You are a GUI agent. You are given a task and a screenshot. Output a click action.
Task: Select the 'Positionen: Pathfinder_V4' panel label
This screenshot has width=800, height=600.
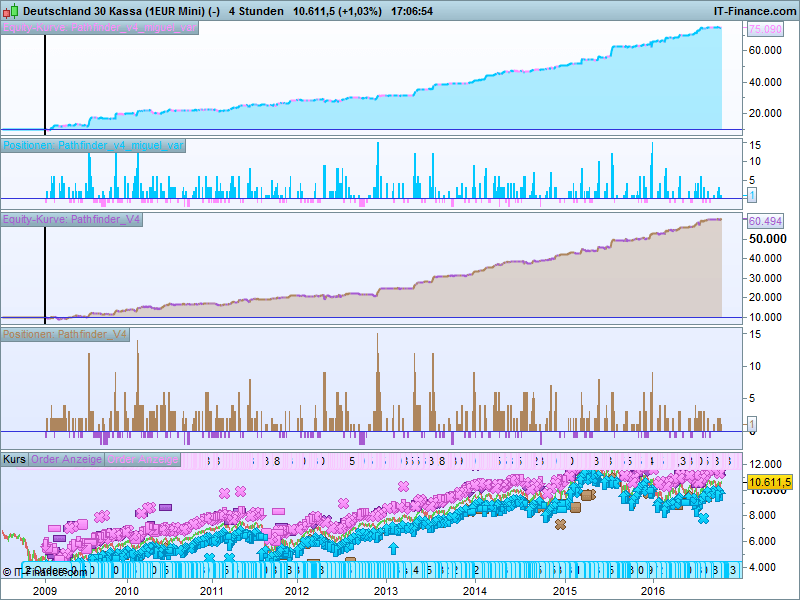point(65,334)
